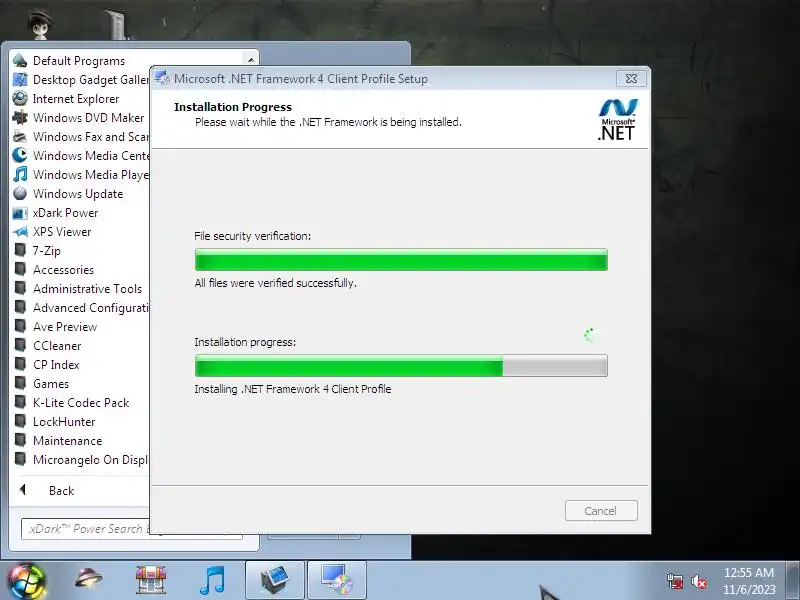800x600 pixels.
Task: Click the muted volume tray icon
Action: (698, 582)
